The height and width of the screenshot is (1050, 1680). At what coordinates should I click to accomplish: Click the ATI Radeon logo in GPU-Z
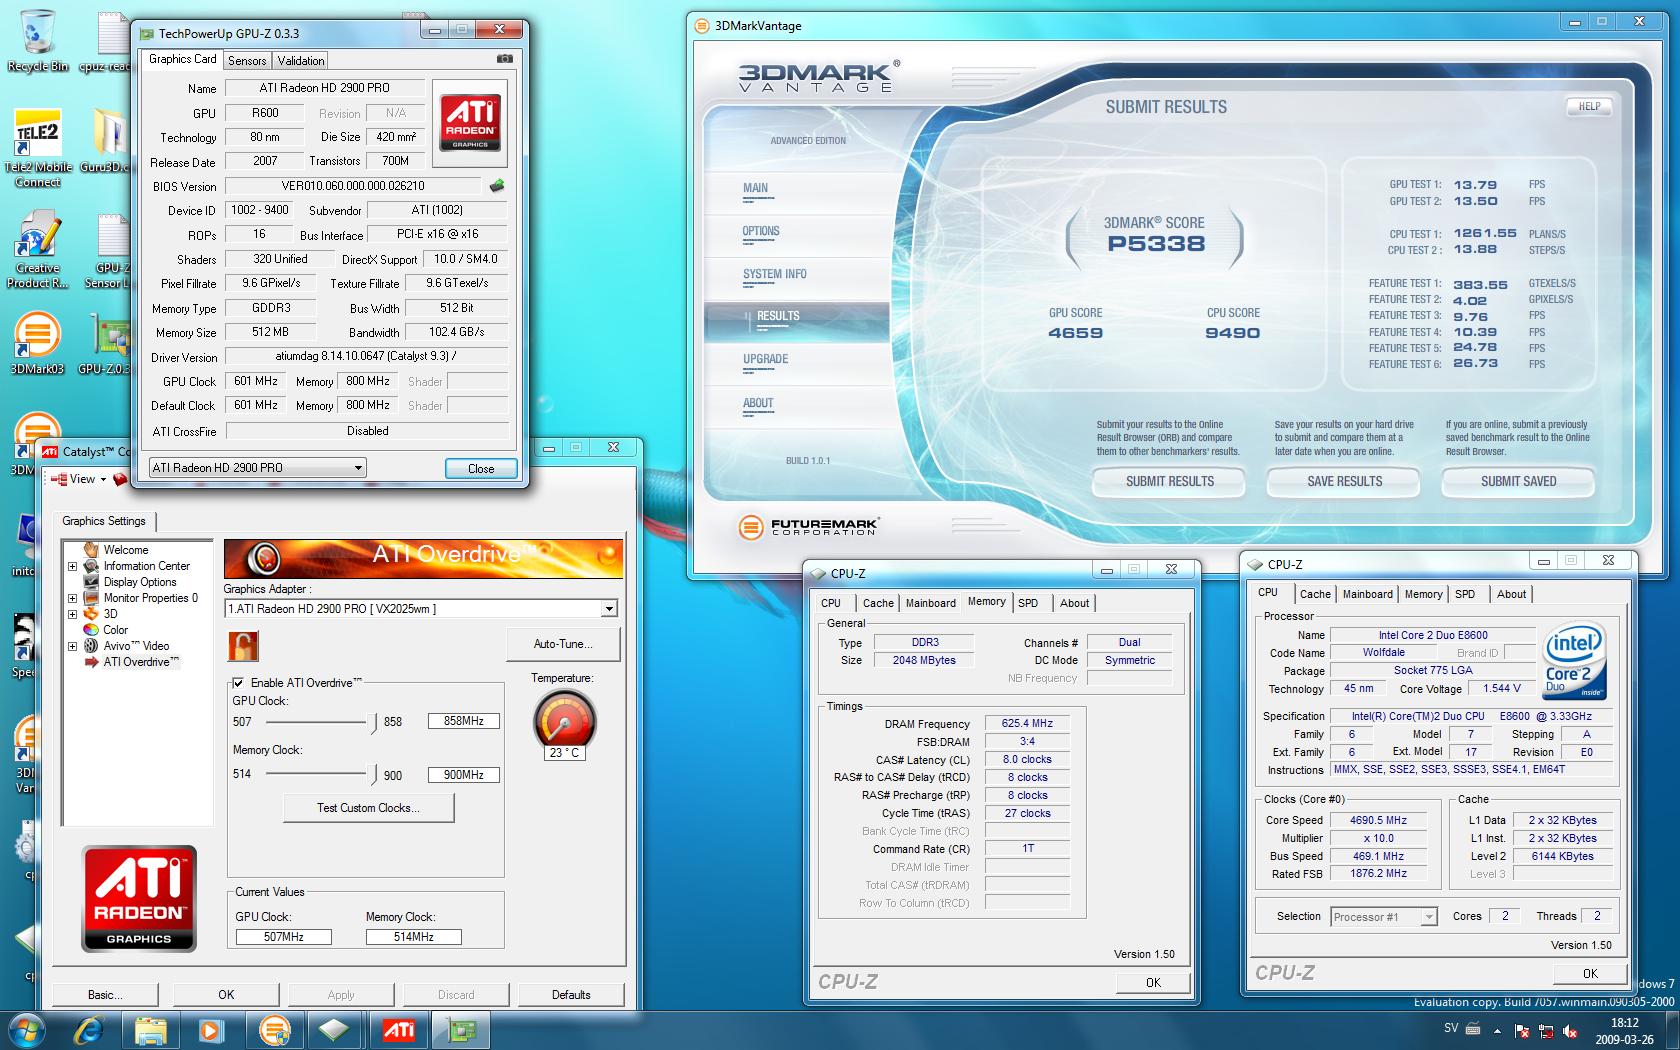(470, 123)
